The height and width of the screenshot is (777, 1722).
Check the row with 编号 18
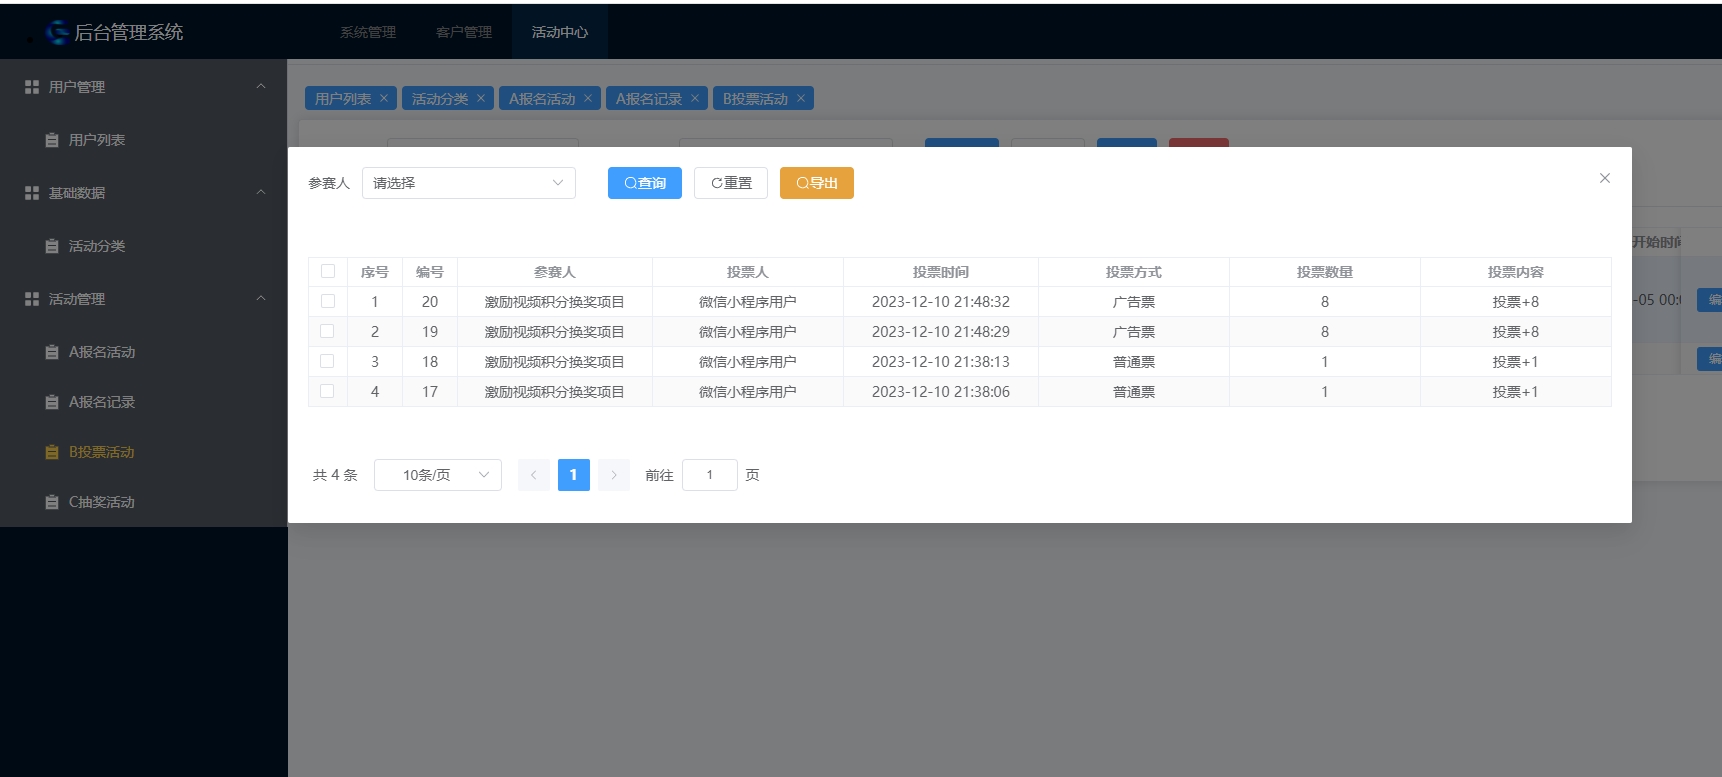328,361
